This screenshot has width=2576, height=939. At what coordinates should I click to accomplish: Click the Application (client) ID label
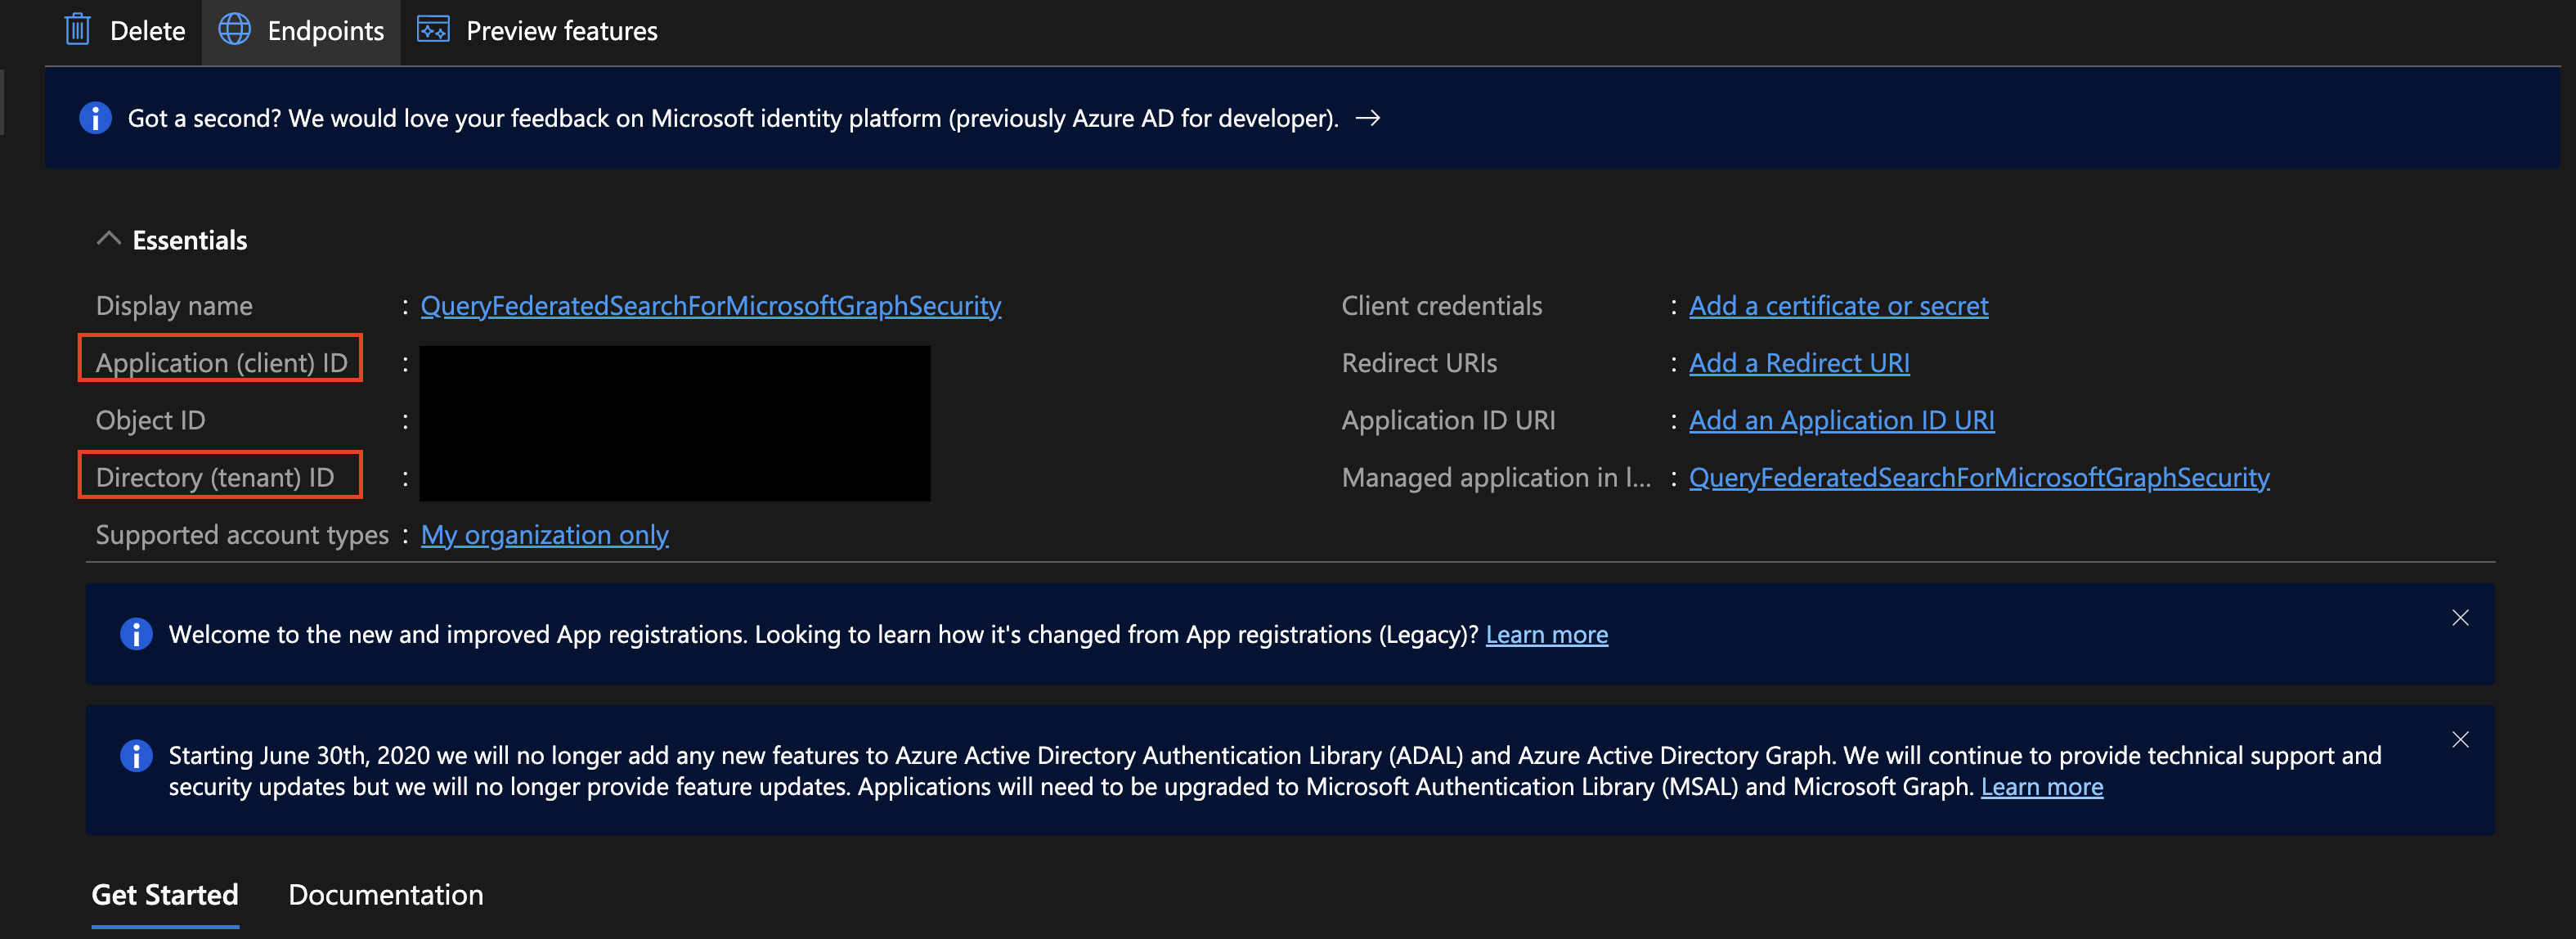click(221, 363)
